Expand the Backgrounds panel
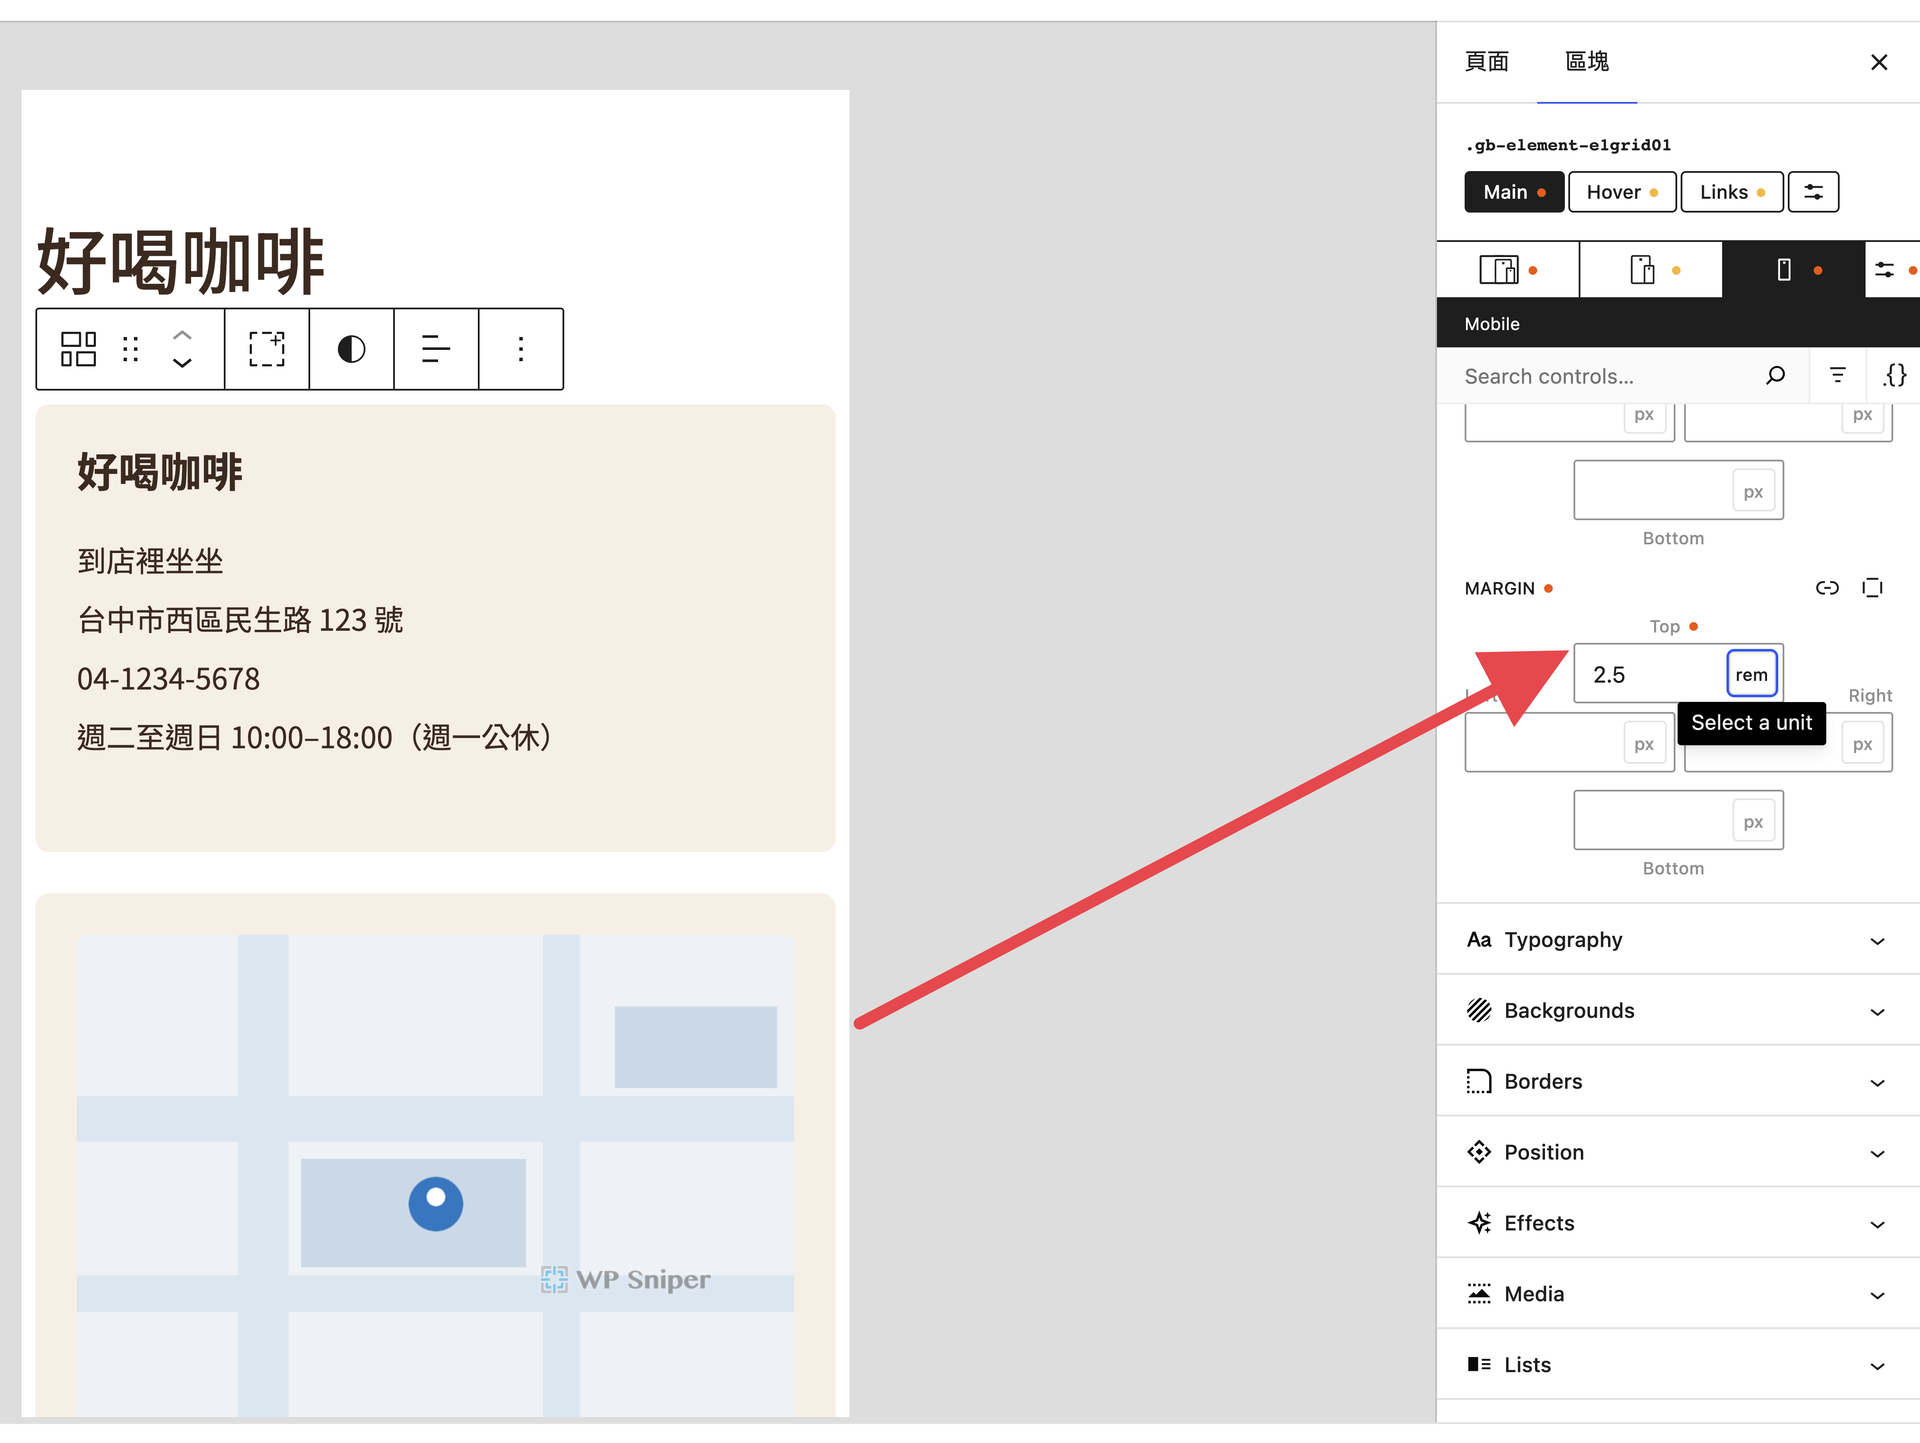This screenshot has height=1443, width=1920. coord(1678,1011)
